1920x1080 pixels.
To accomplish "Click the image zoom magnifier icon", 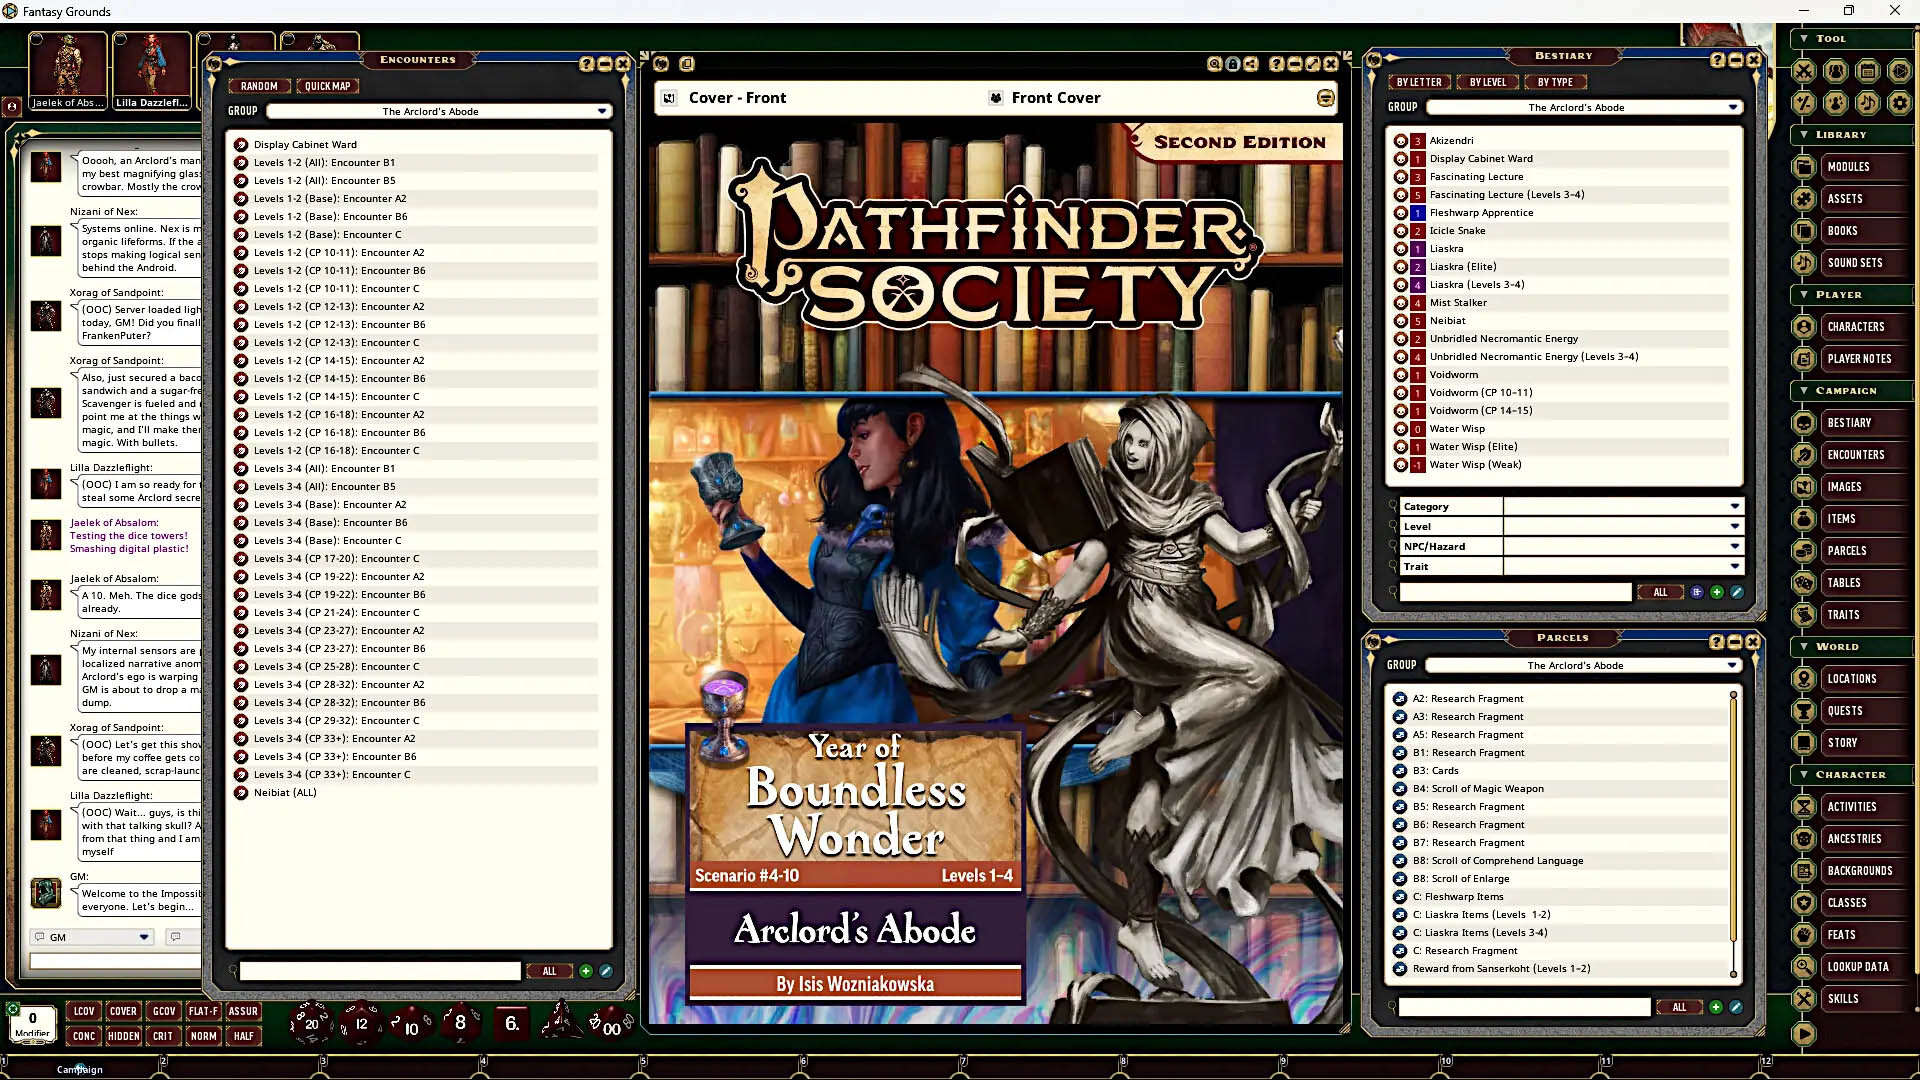I will click(x=1214, y=64).
